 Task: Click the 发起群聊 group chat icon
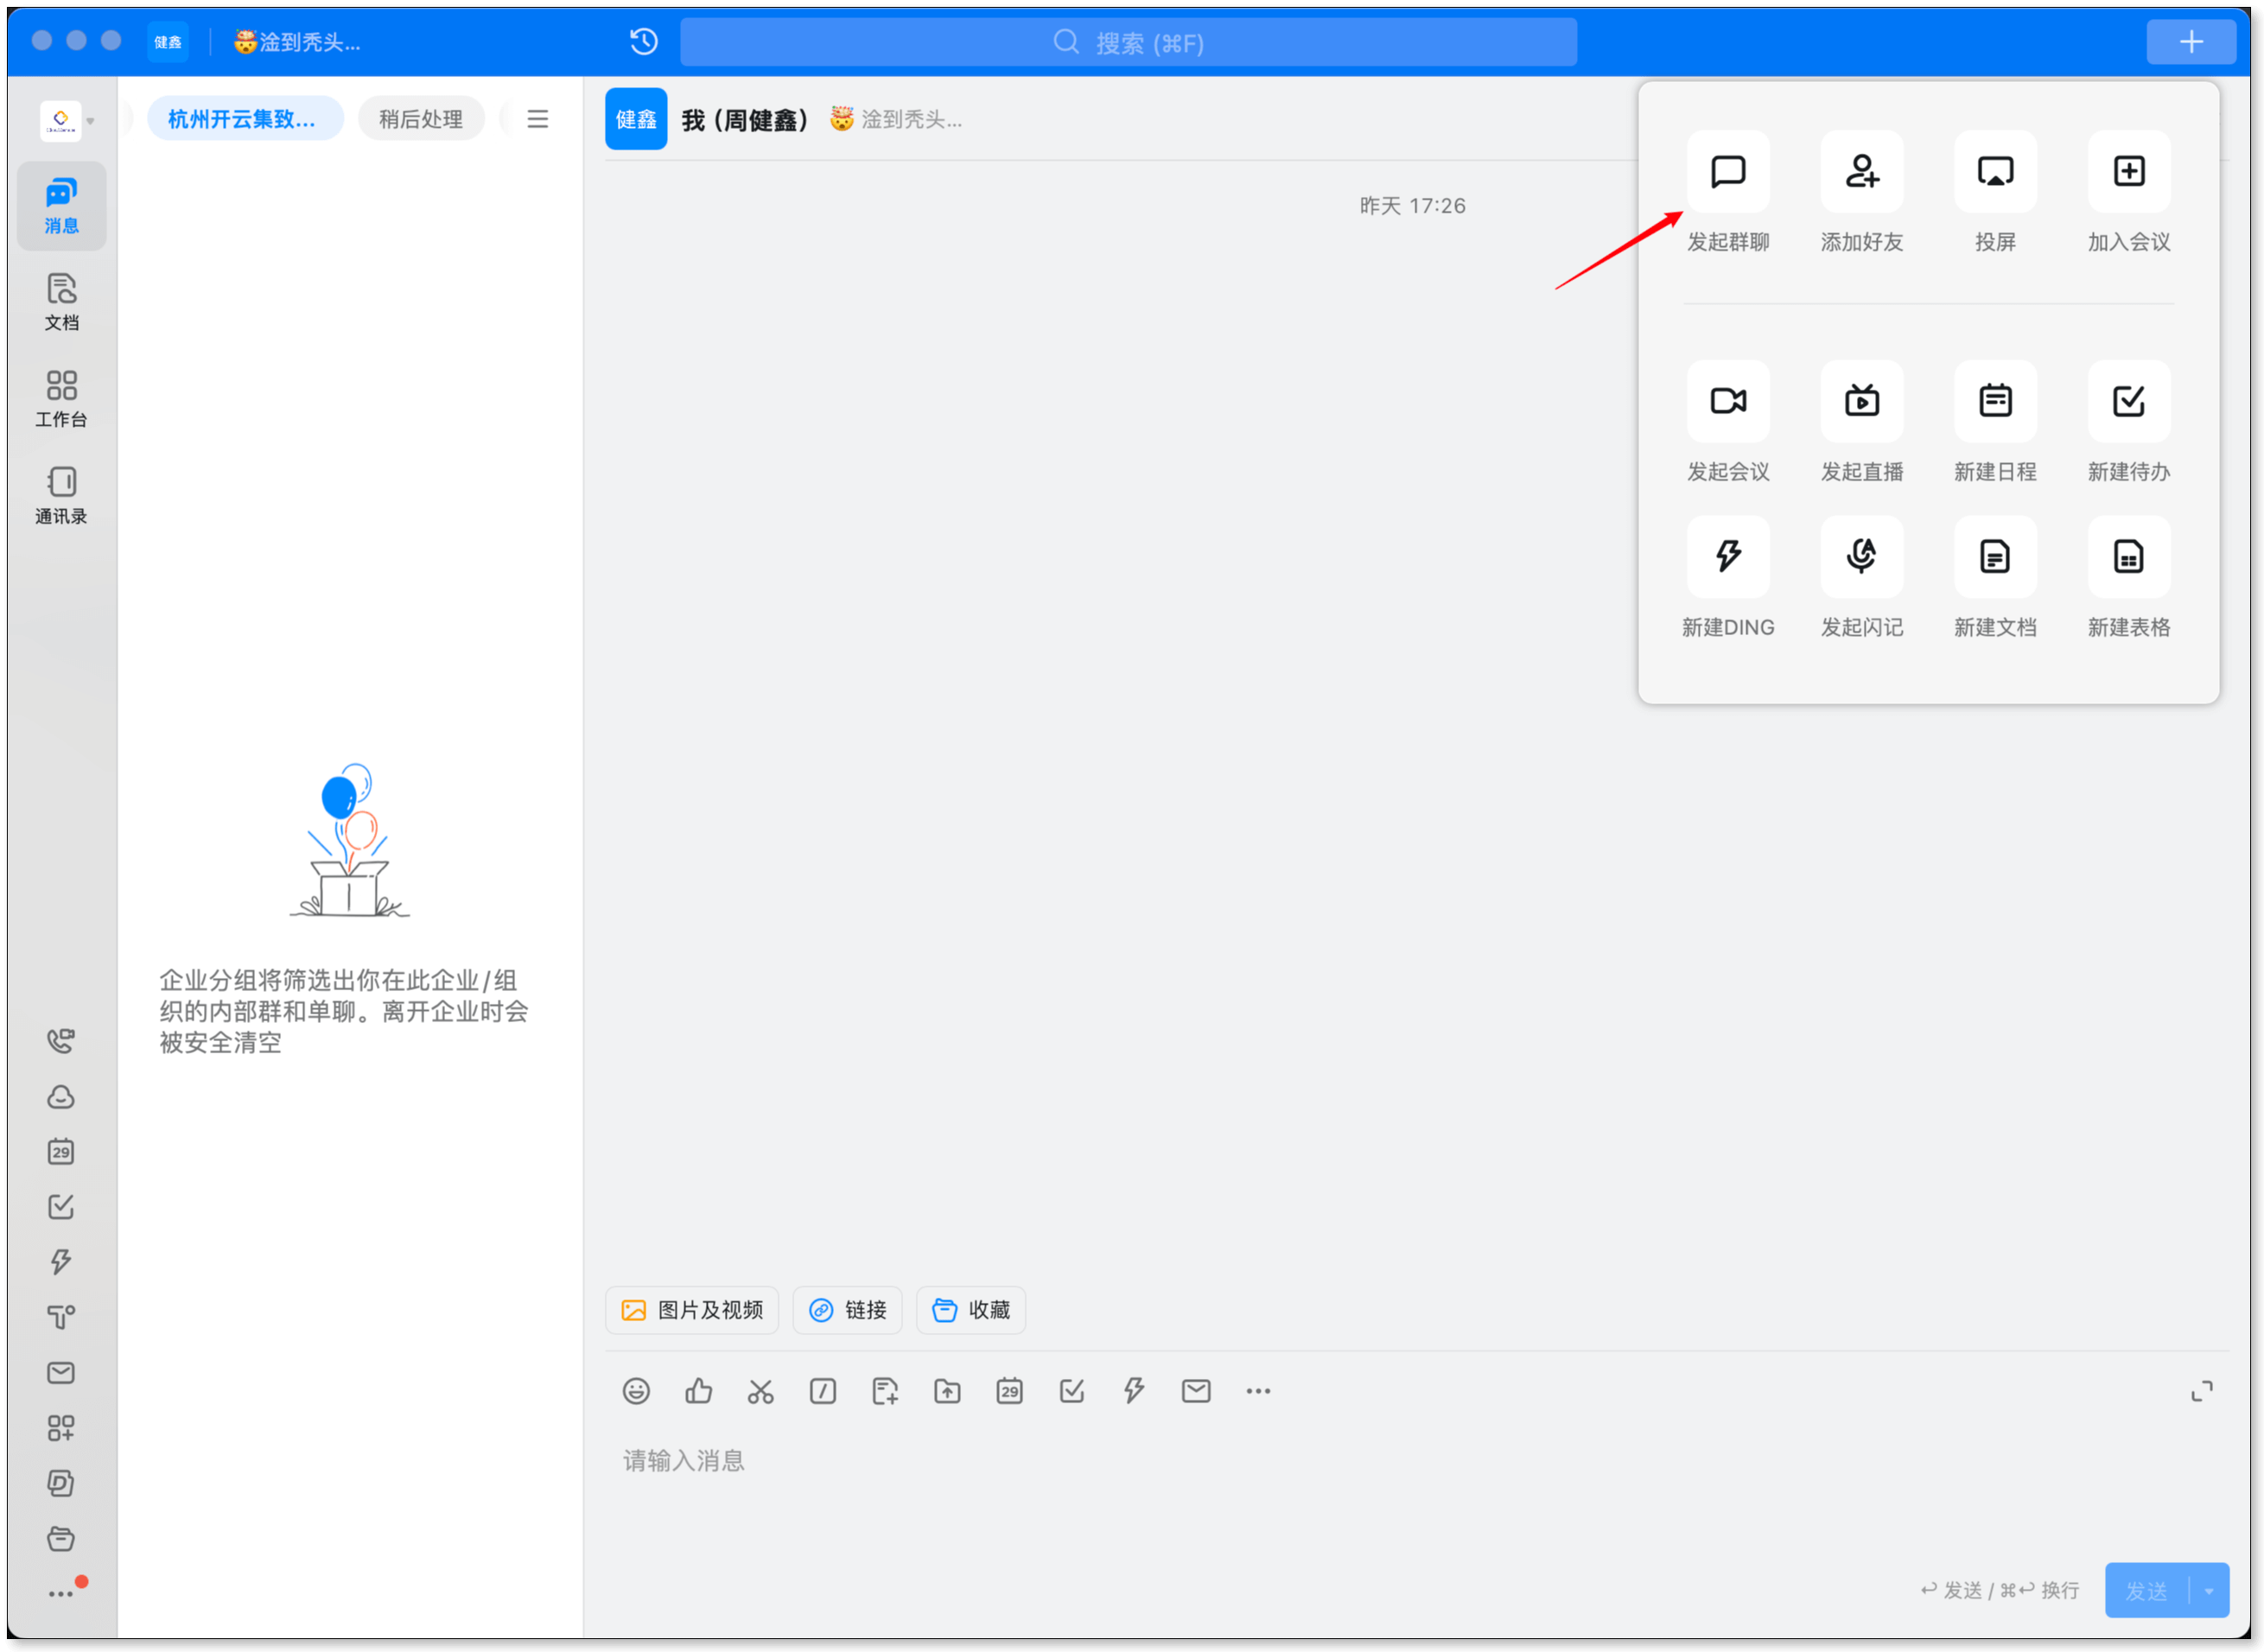point(1727,172)
